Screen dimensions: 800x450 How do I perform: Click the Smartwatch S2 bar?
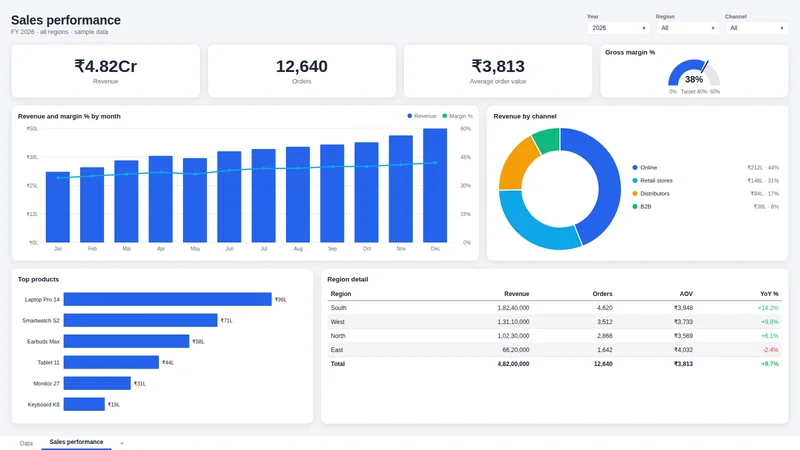(140, 320)
